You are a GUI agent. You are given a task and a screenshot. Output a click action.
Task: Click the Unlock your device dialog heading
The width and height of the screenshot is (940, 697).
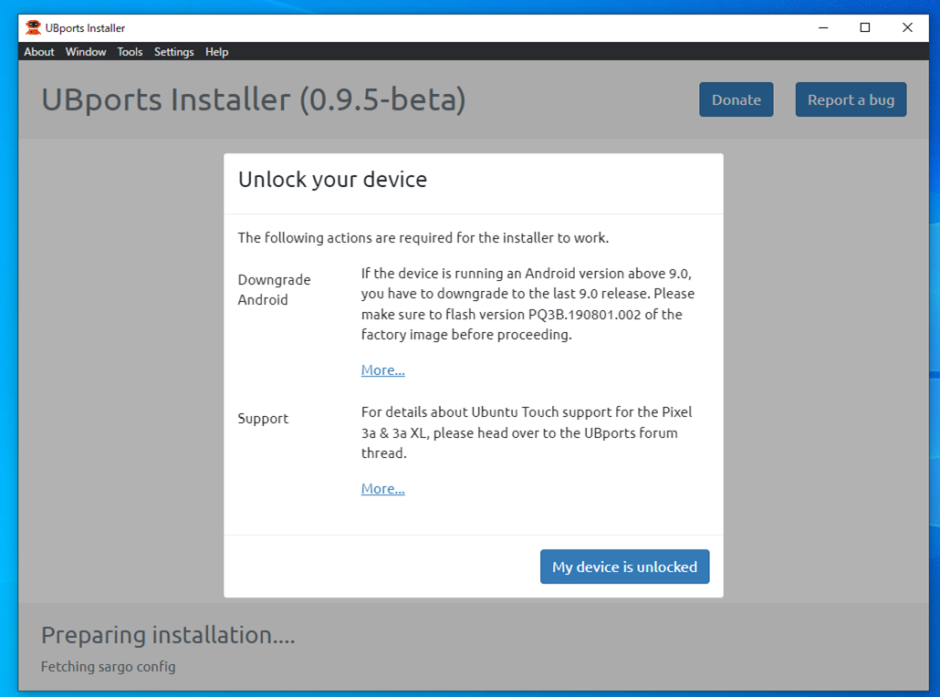332,180
